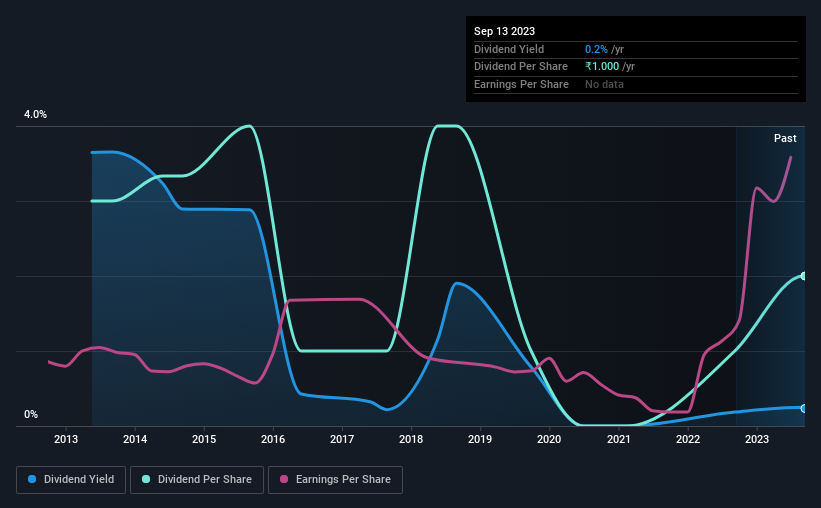Click the pink Earnings Per Share legend dot
The width and height of the screenshot is (821, 508).
pos(284,479)
